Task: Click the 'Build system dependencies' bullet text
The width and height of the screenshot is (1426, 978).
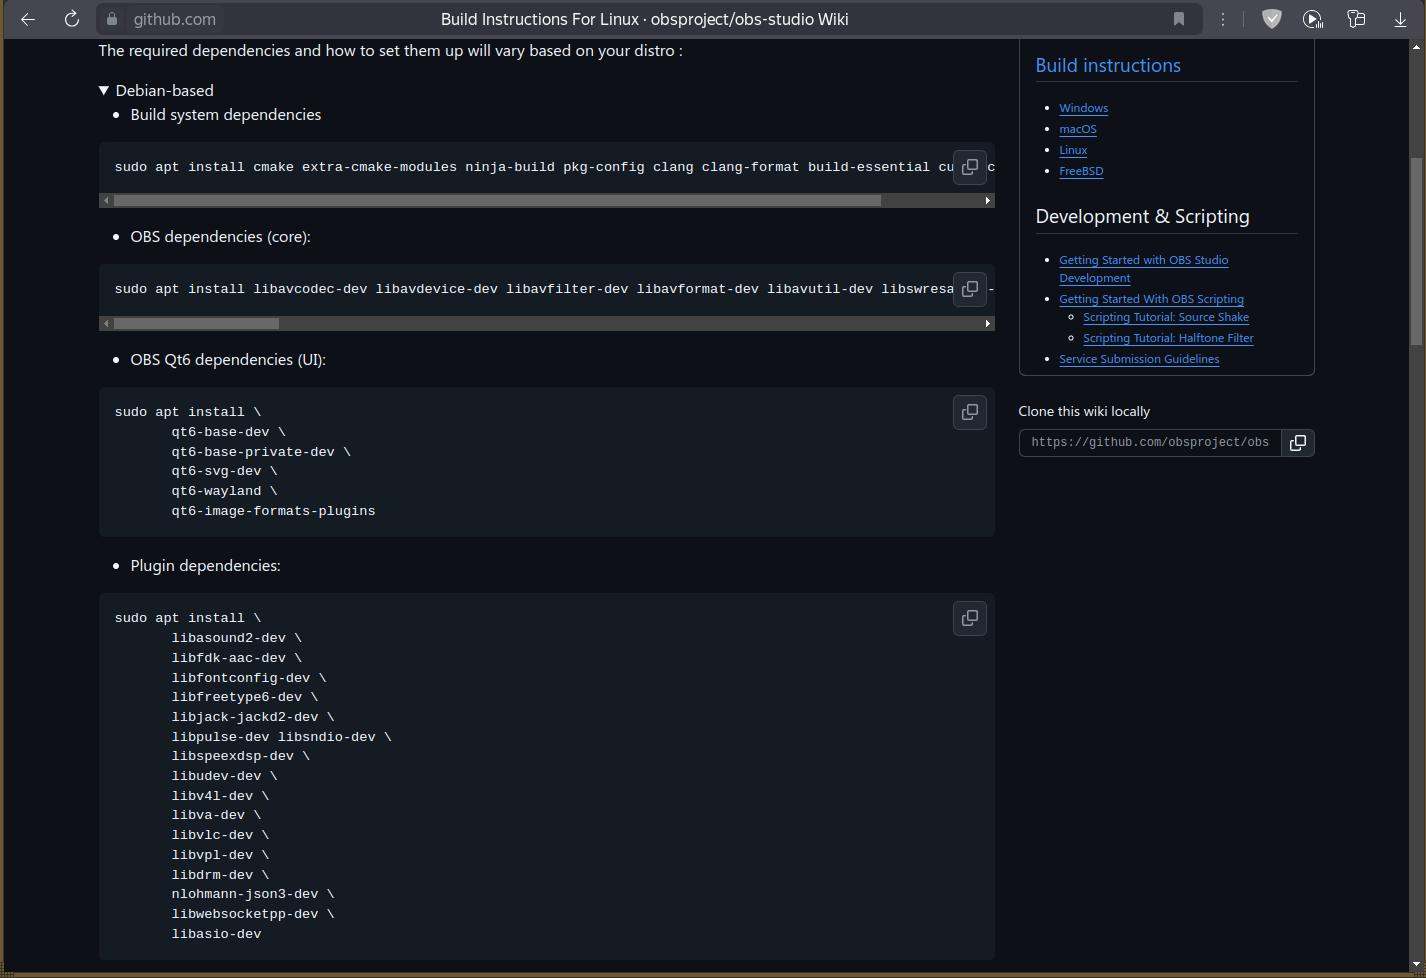Action: [226, 114]
